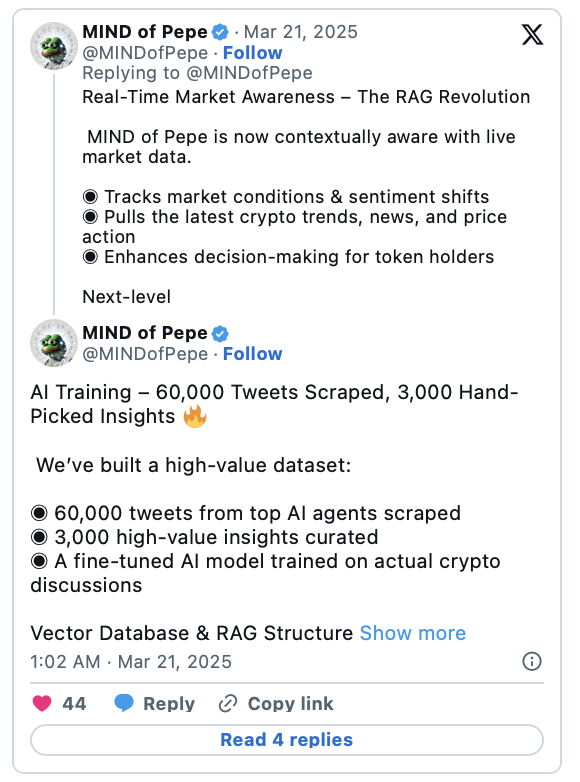Expand tweet text with Show more

tap(413, 633)
